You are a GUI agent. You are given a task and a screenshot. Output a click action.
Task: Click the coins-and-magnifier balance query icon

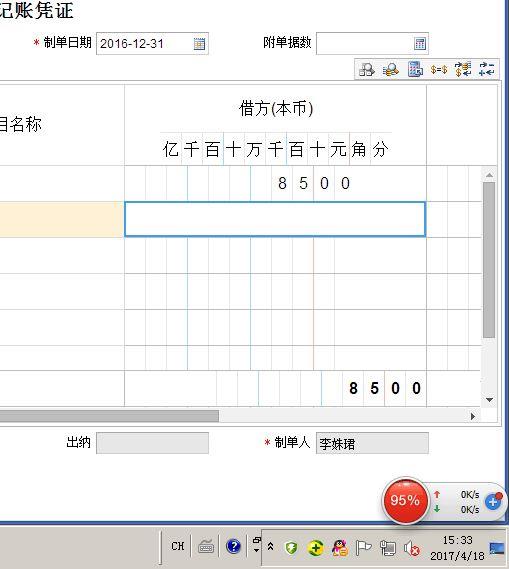(x=390, y=69)
